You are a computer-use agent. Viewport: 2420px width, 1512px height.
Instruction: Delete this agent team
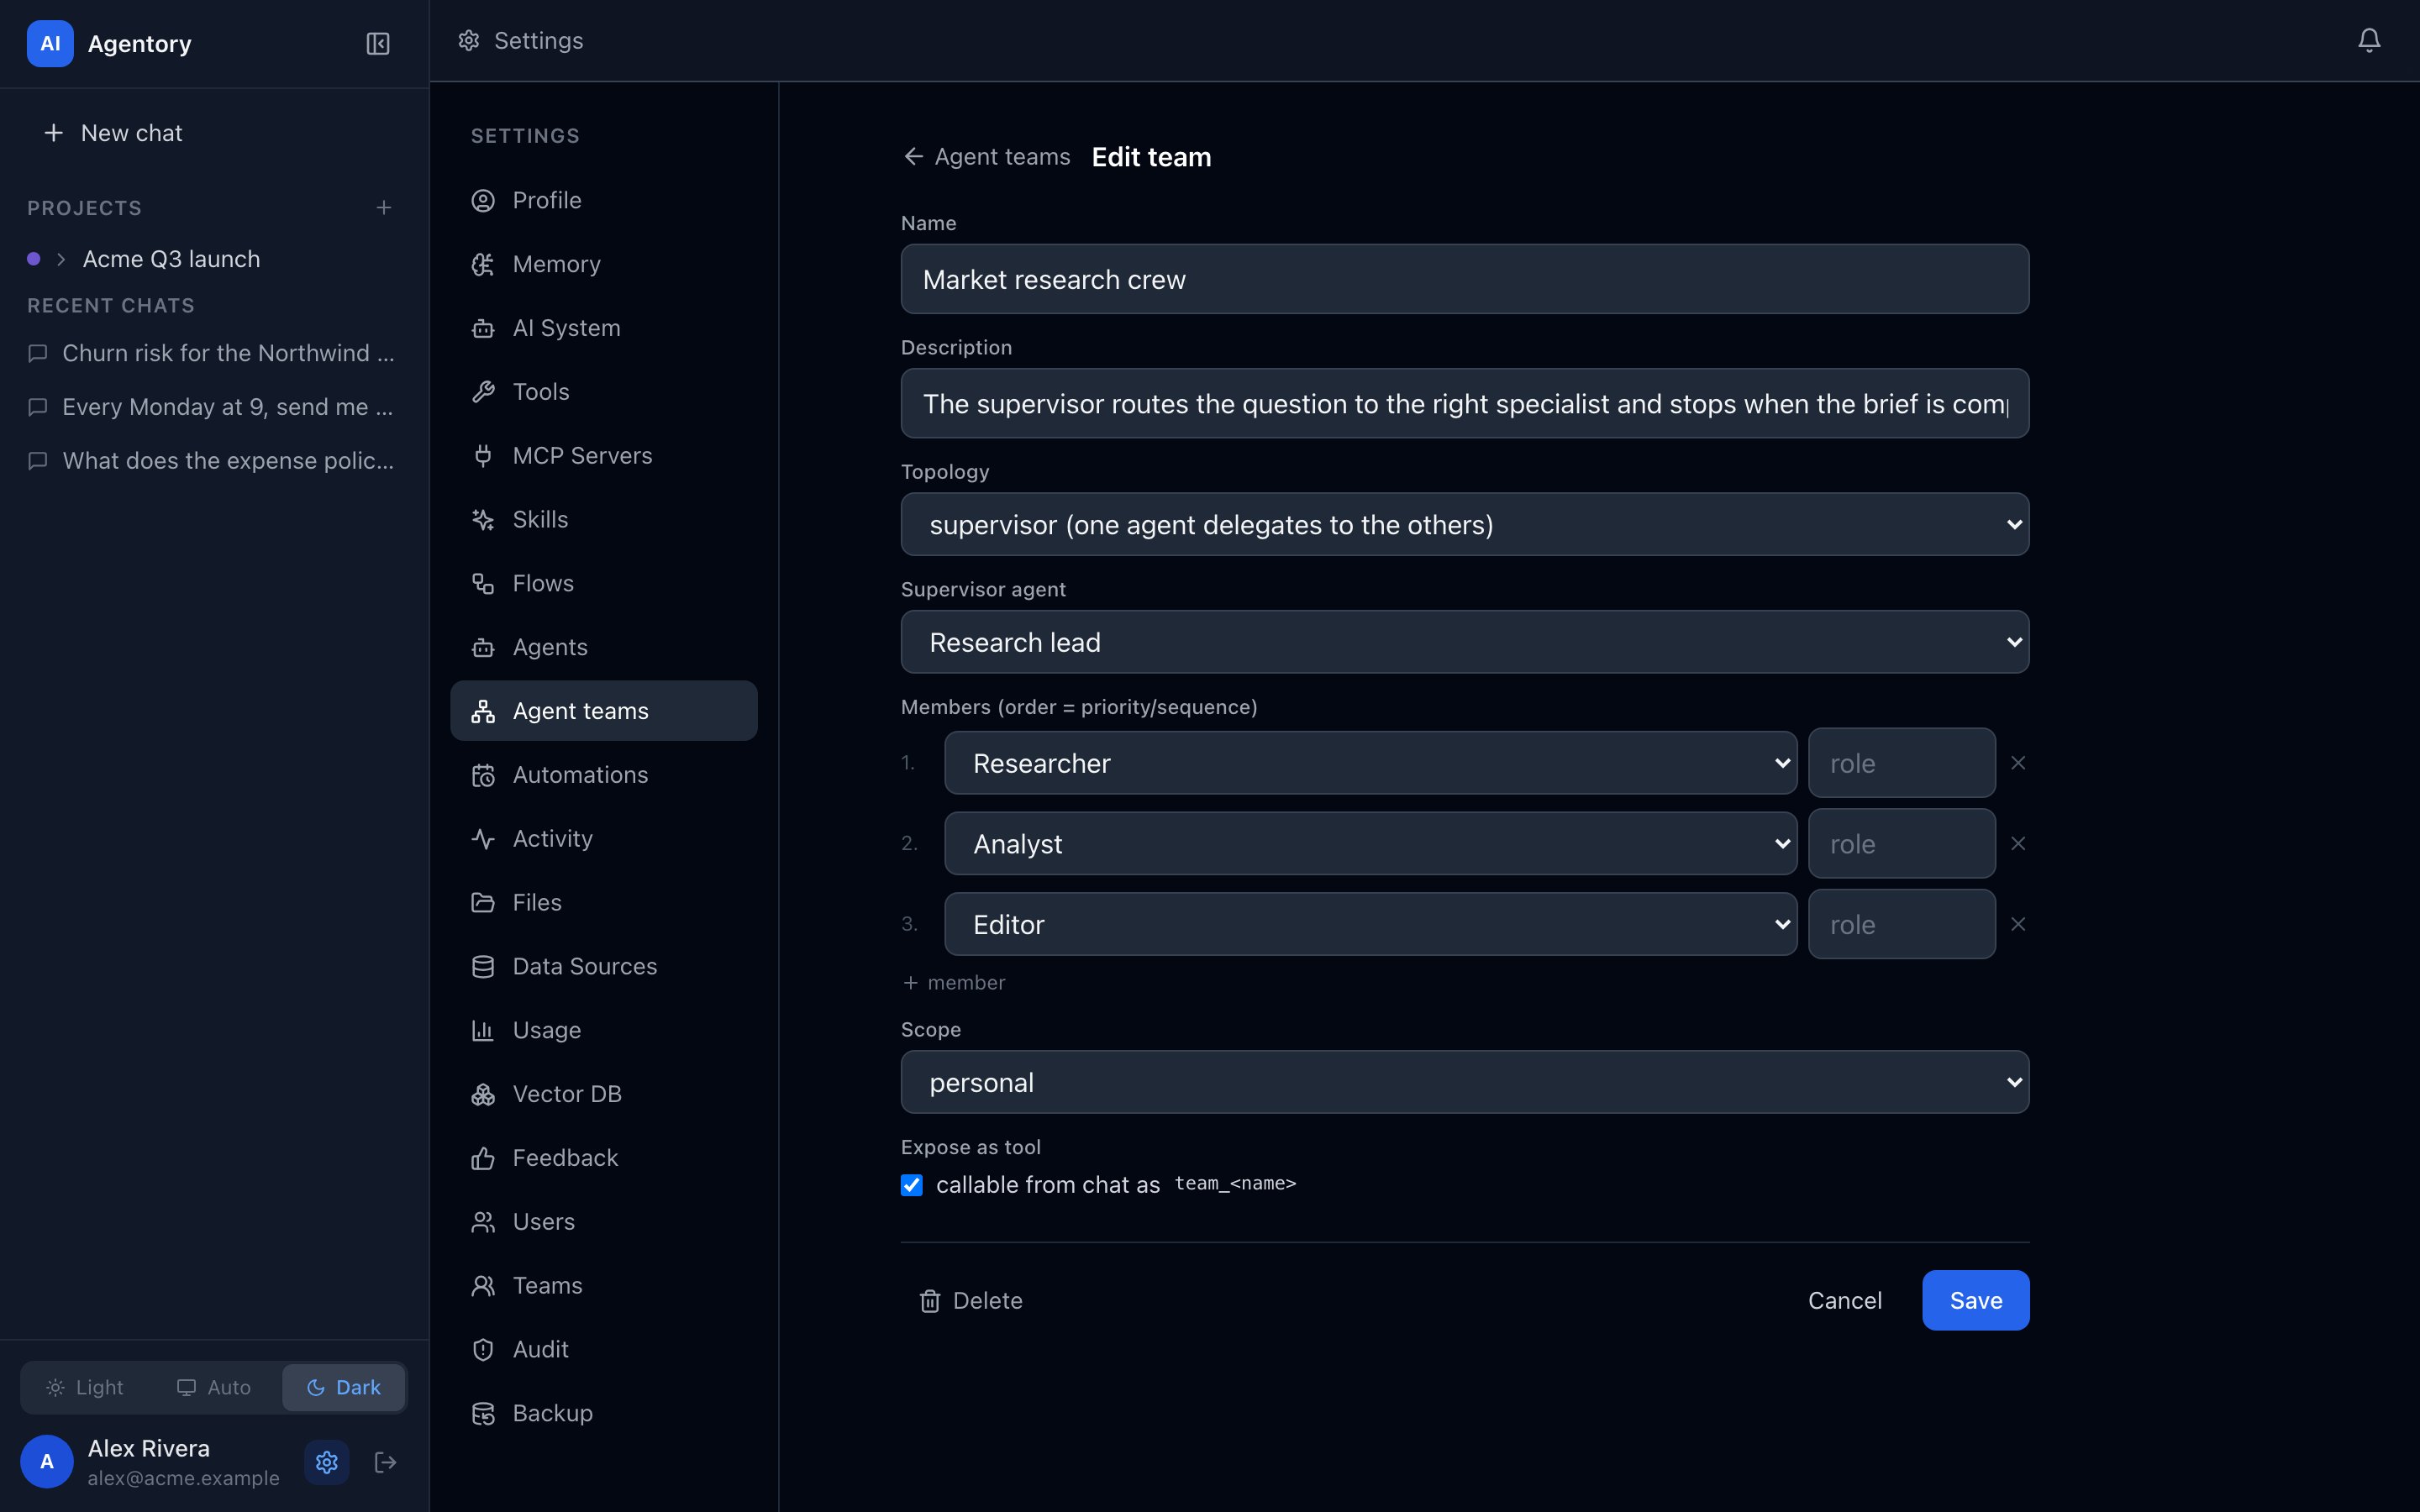click(x=970, y=1300)
